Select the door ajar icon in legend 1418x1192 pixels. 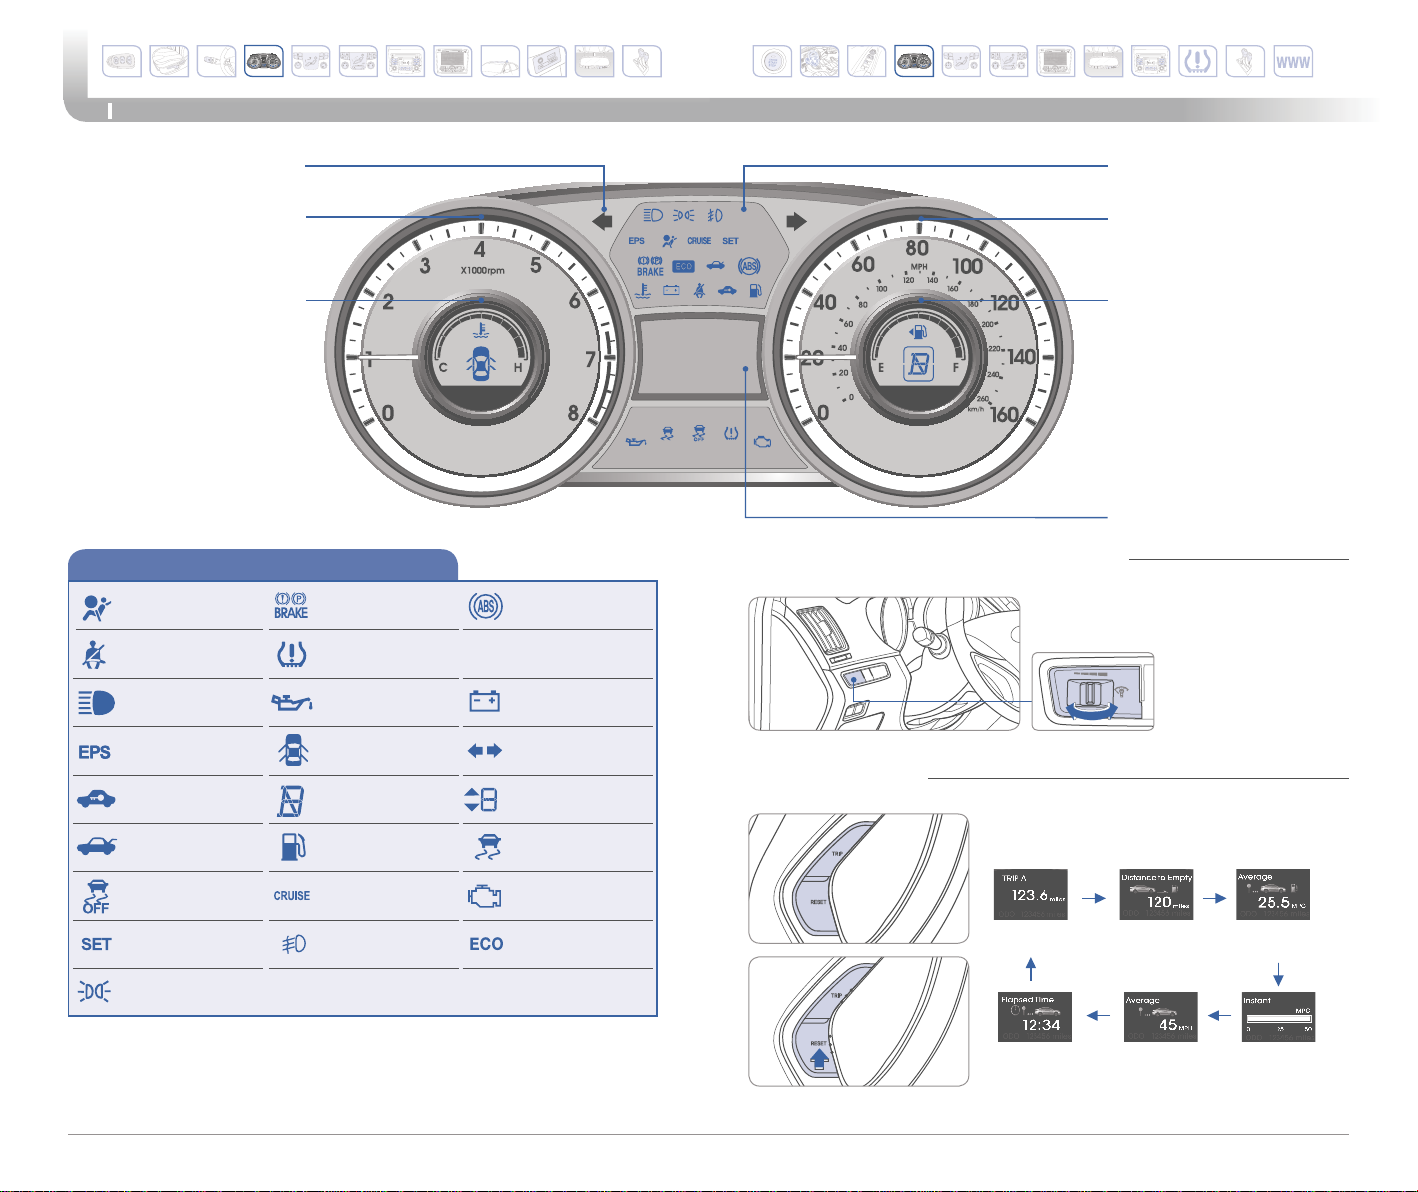coord(292,751)
